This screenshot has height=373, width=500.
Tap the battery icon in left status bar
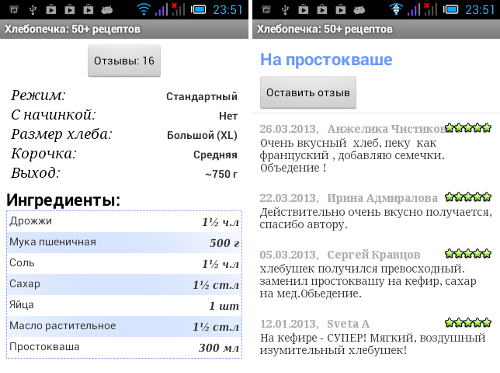click(x=199, y=9)
